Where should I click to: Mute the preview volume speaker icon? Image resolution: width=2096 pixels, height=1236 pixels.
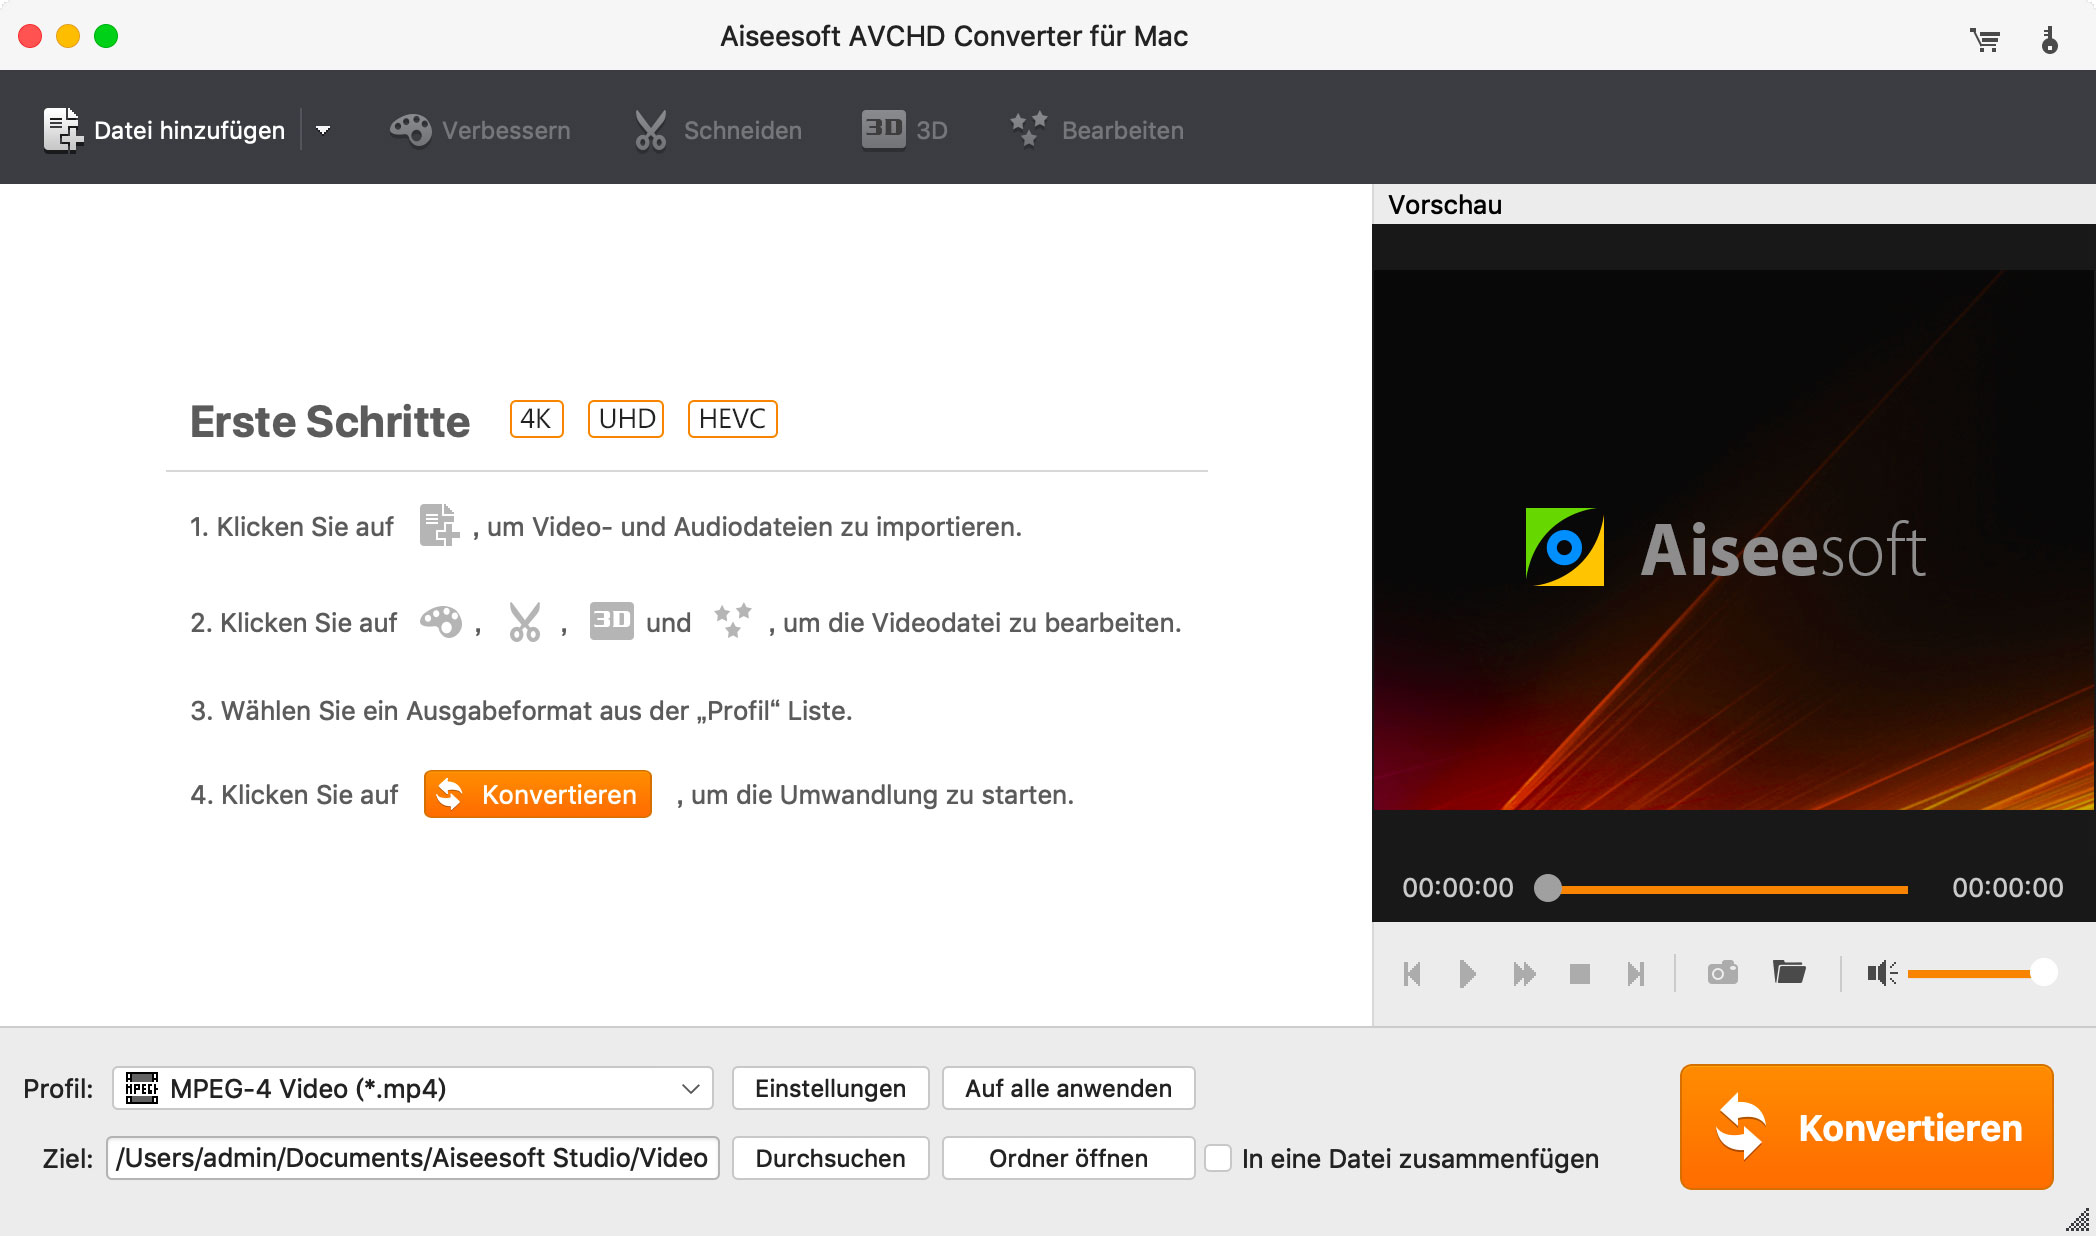[1882, 973]
